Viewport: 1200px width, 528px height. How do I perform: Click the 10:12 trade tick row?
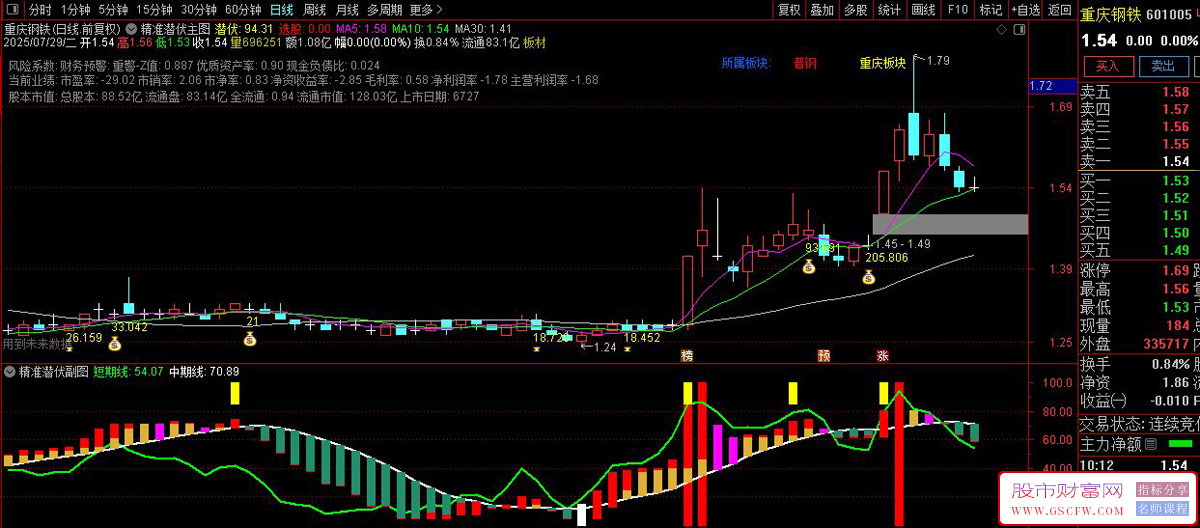pos(1139,465)
